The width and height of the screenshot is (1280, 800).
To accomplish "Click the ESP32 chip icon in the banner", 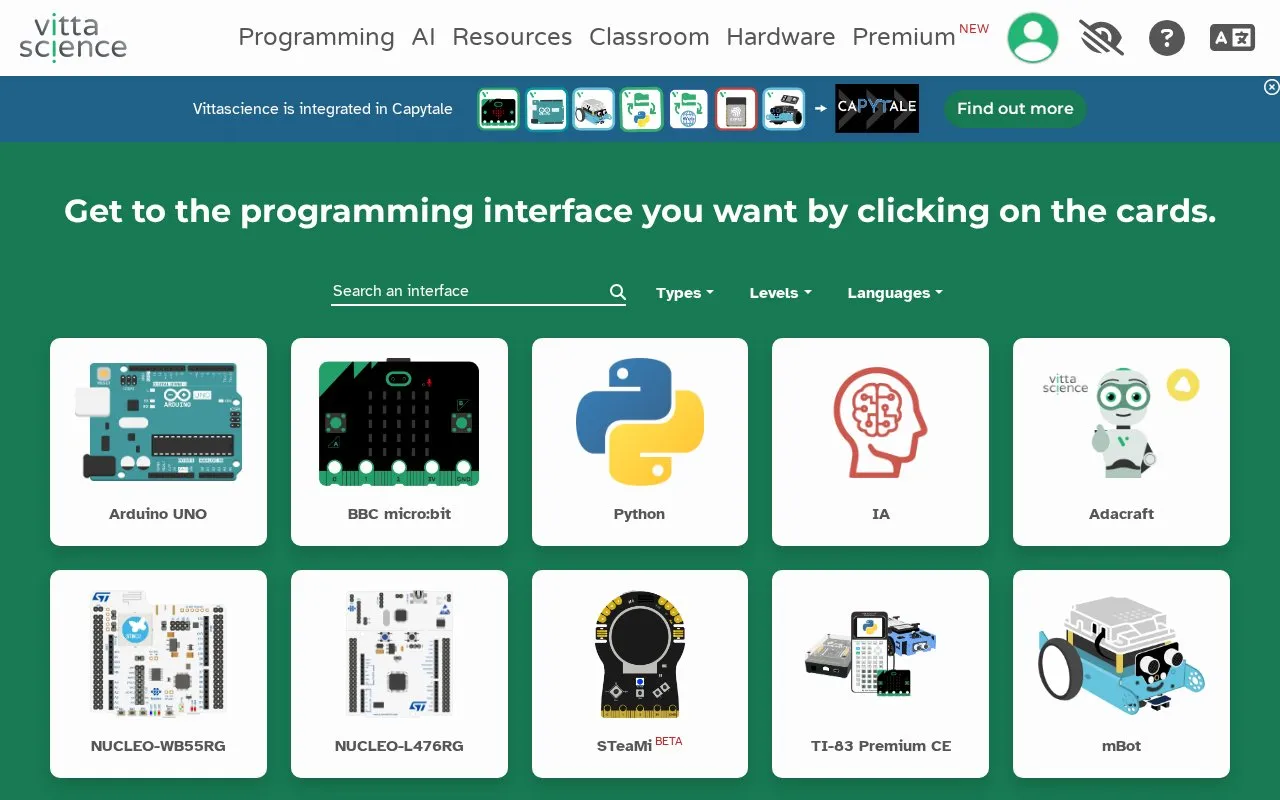I will [736, 109].
